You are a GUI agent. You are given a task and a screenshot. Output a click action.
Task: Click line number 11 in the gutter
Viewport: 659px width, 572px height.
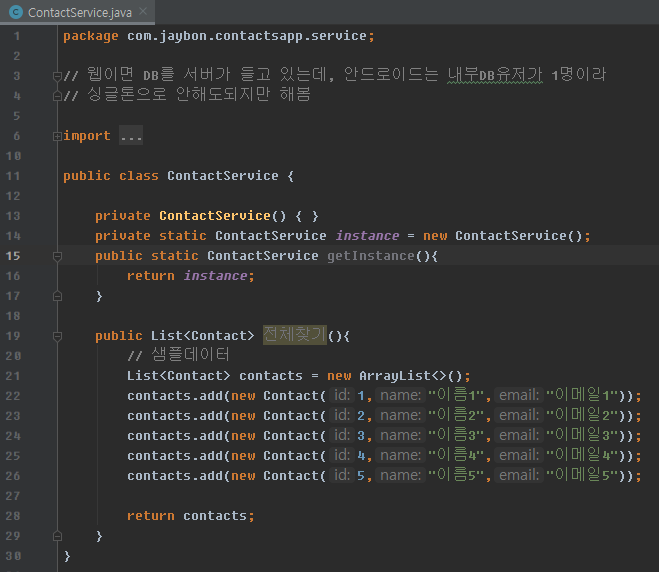click(x=13, y=176)
